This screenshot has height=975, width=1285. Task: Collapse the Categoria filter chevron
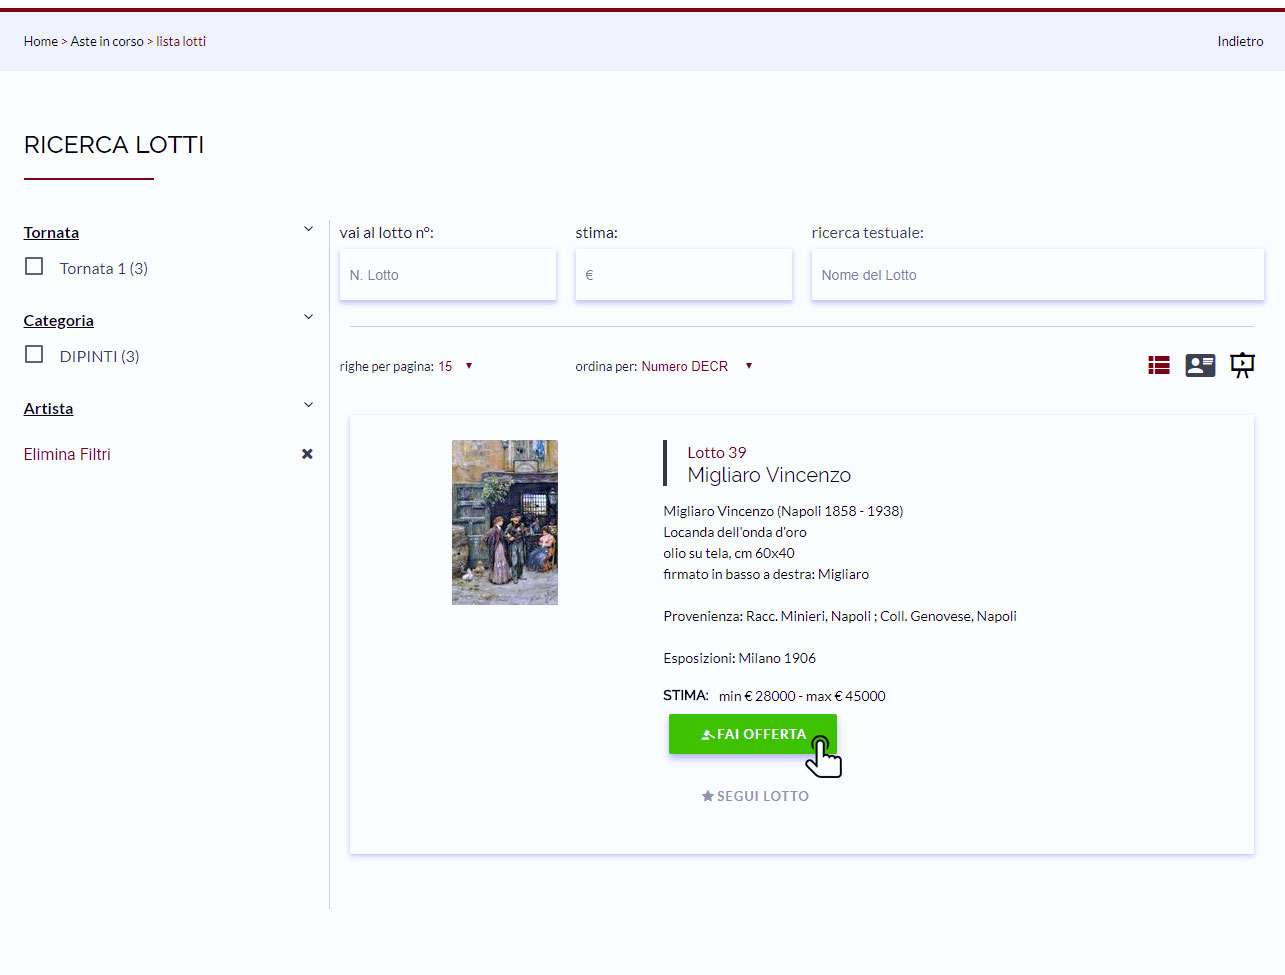308,318
